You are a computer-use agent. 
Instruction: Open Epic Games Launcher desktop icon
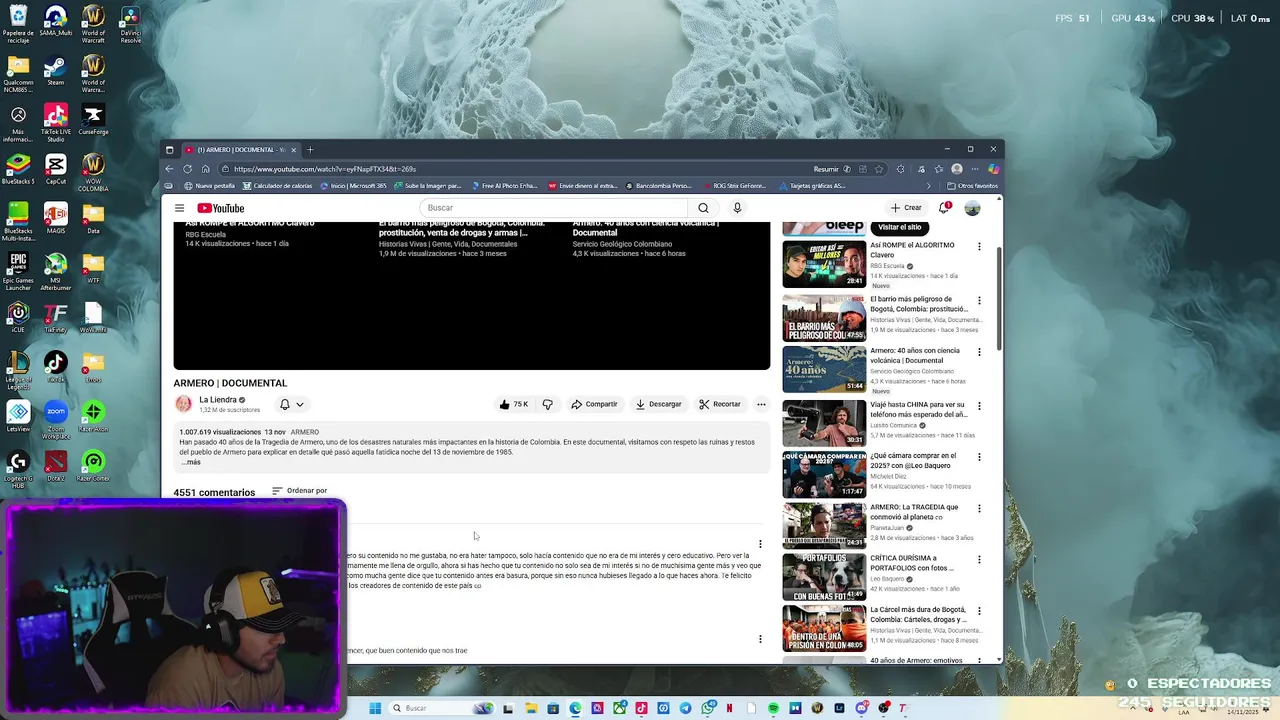pos(18,270)
